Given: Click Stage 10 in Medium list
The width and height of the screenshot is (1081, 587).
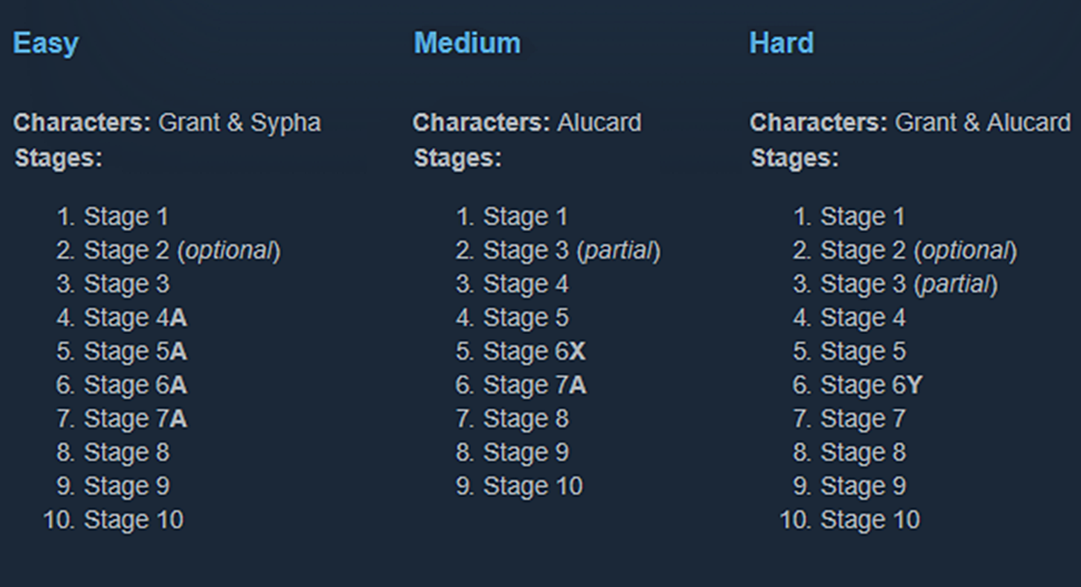Looking at the screenshot, I should (x=533, y=487).
